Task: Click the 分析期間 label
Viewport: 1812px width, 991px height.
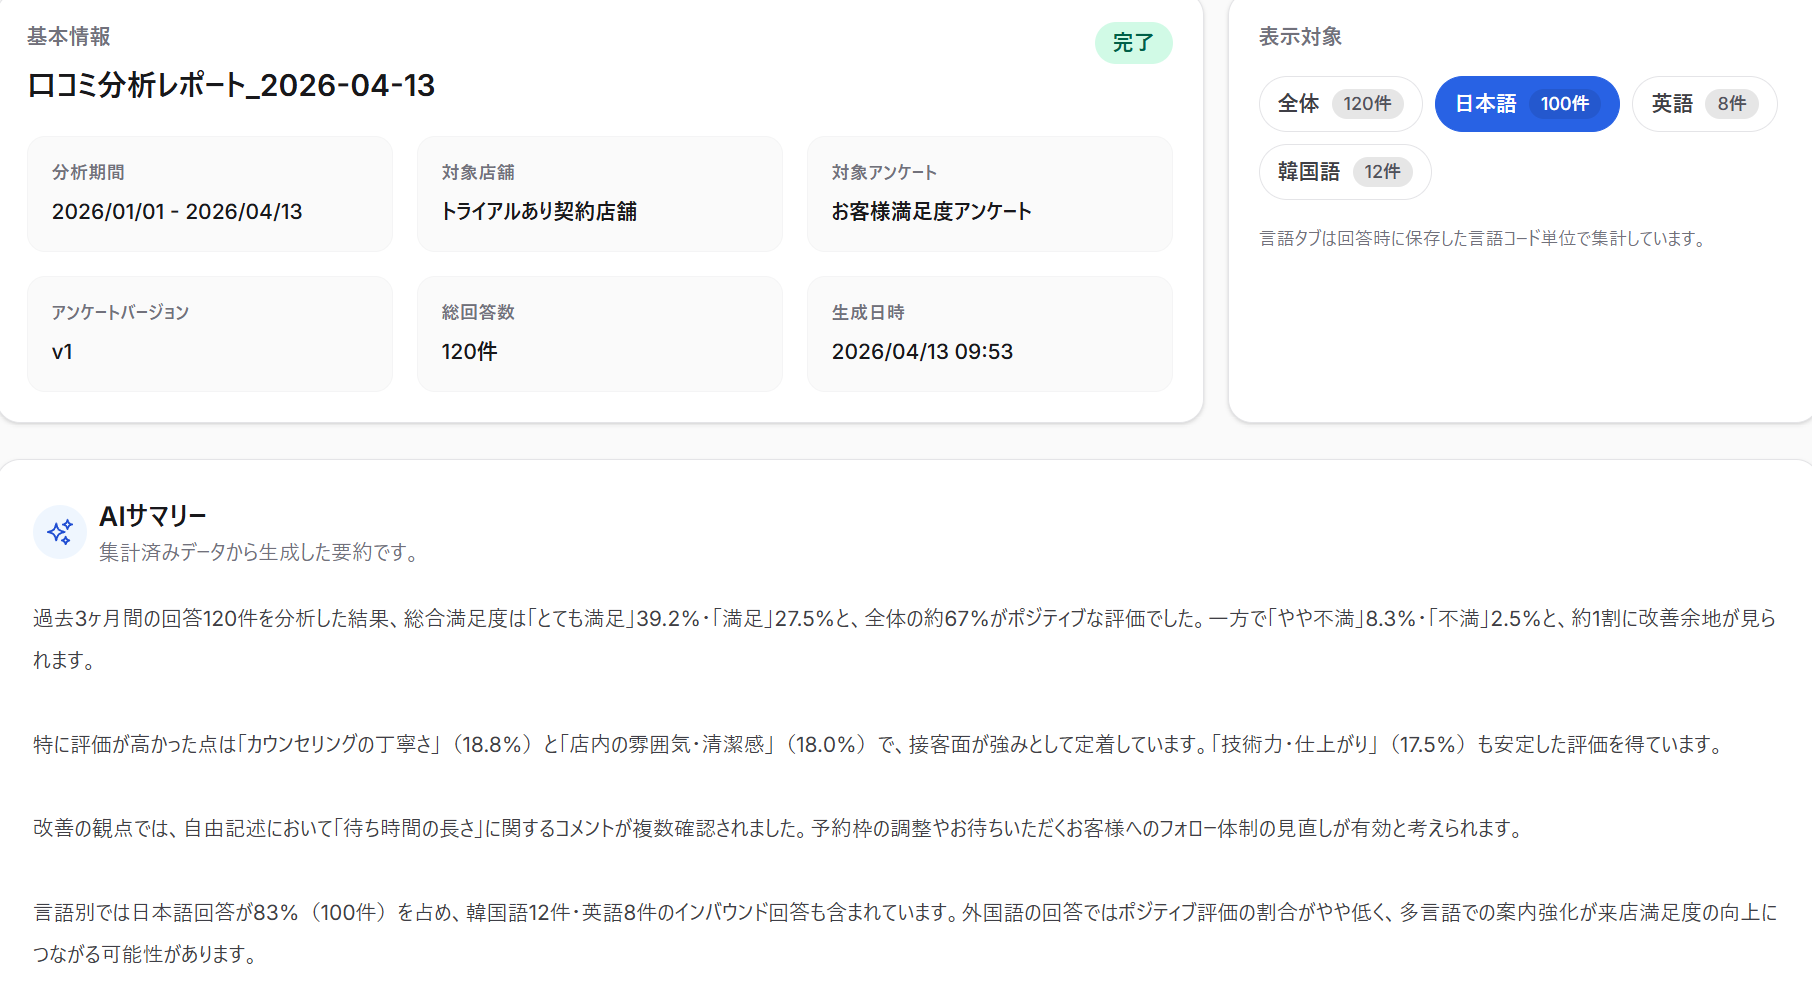Action: point(88,172)
